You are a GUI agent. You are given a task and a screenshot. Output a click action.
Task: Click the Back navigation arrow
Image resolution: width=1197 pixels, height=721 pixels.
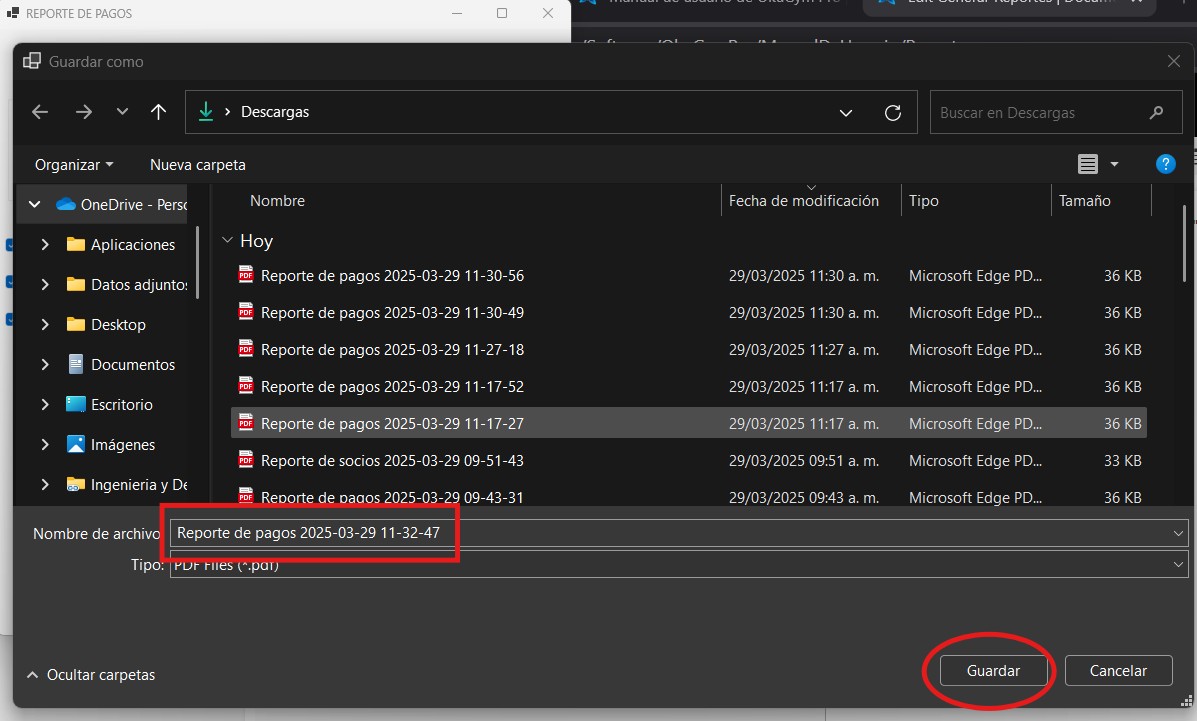click(x=40, y=112)
